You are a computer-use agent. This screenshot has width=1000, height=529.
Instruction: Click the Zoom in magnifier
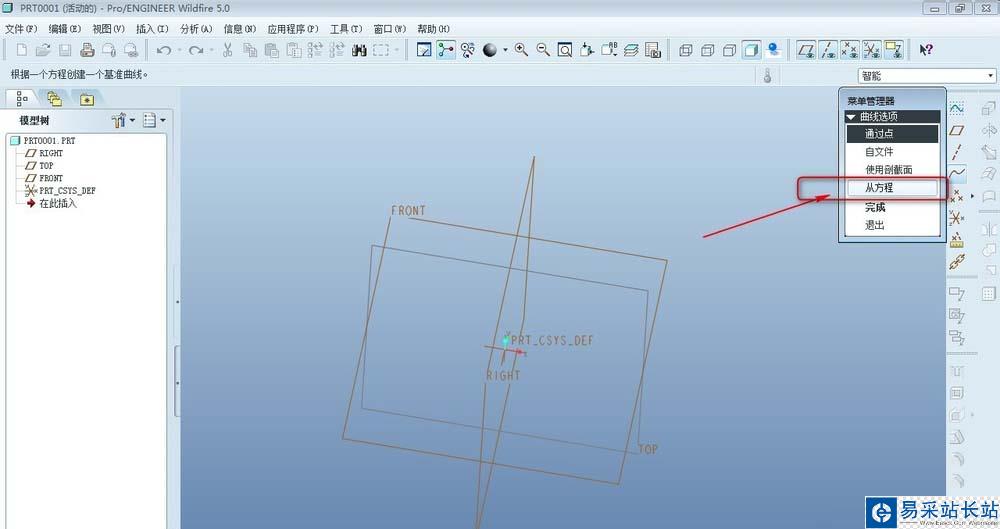click(521, 50)
